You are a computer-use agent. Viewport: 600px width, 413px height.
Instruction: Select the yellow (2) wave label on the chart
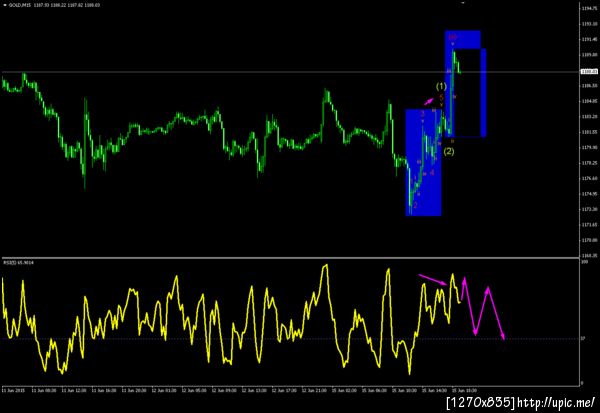pyautogui.click(x=449, y=151)
